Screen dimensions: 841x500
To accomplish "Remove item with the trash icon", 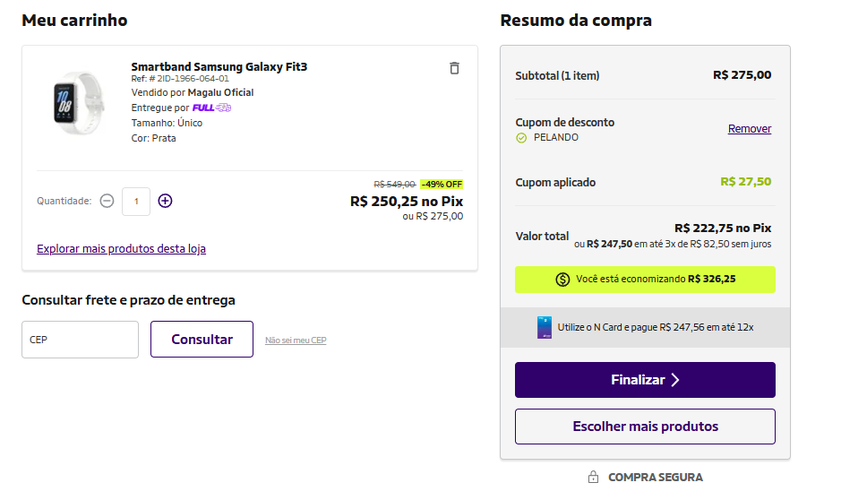I will click(x=454, y=68).
